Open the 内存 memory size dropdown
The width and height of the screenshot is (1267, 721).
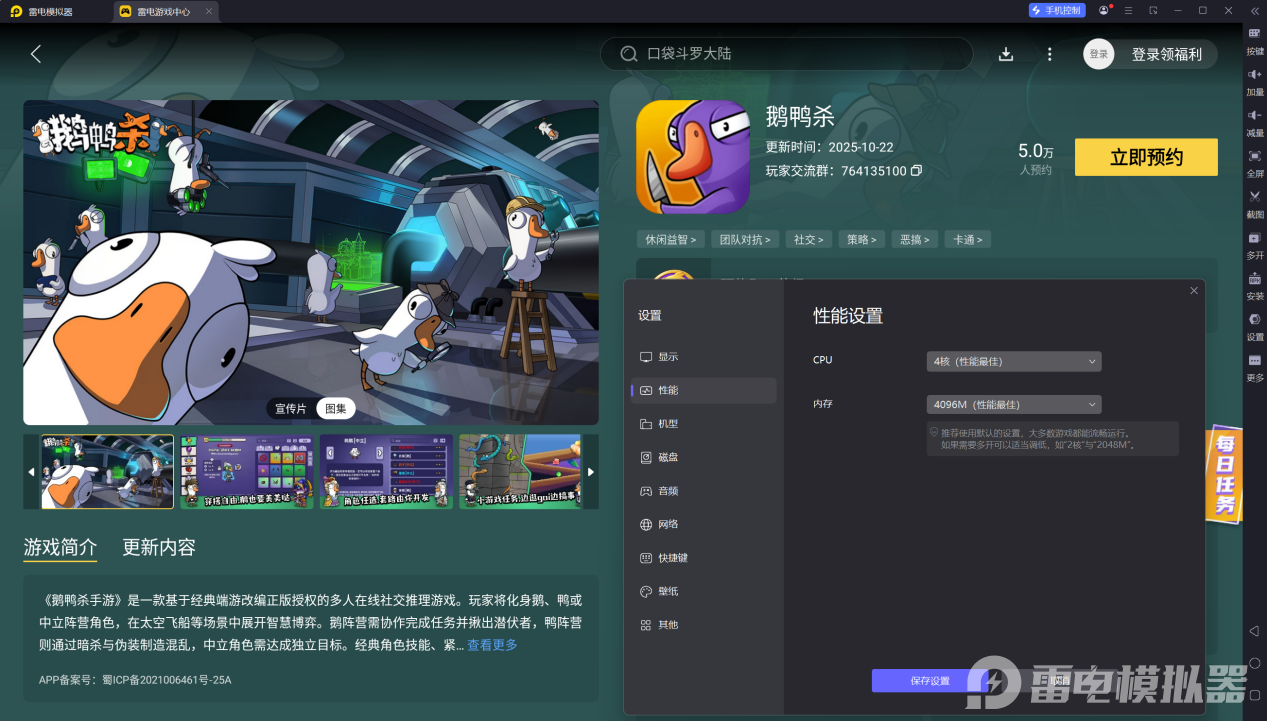coord(1013,404)
